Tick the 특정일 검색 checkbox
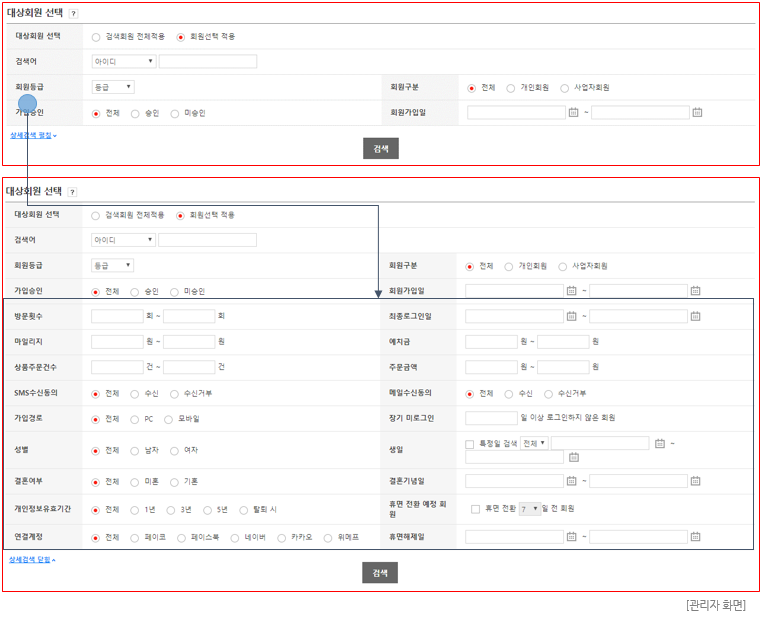 [470, 444]
